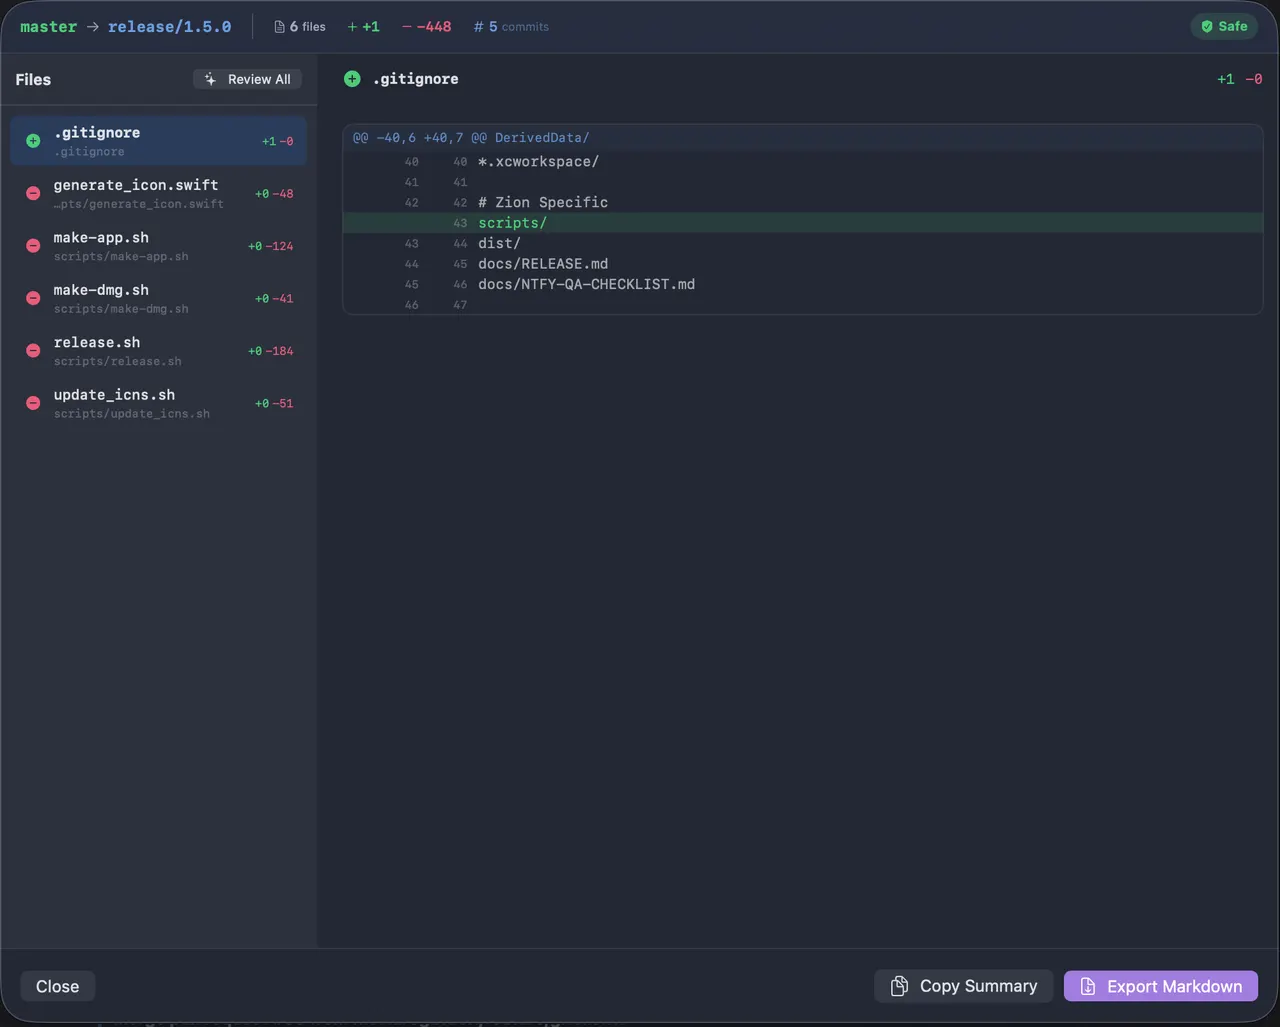Screen dimensions: 1280x1027
Task: Click the diff line # Zion Specific
Action: click(803, 202)
